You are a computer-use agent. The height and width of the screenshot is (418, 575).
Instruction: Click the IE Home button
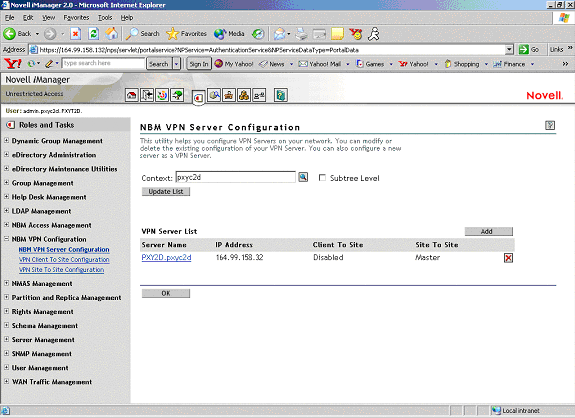112,34
